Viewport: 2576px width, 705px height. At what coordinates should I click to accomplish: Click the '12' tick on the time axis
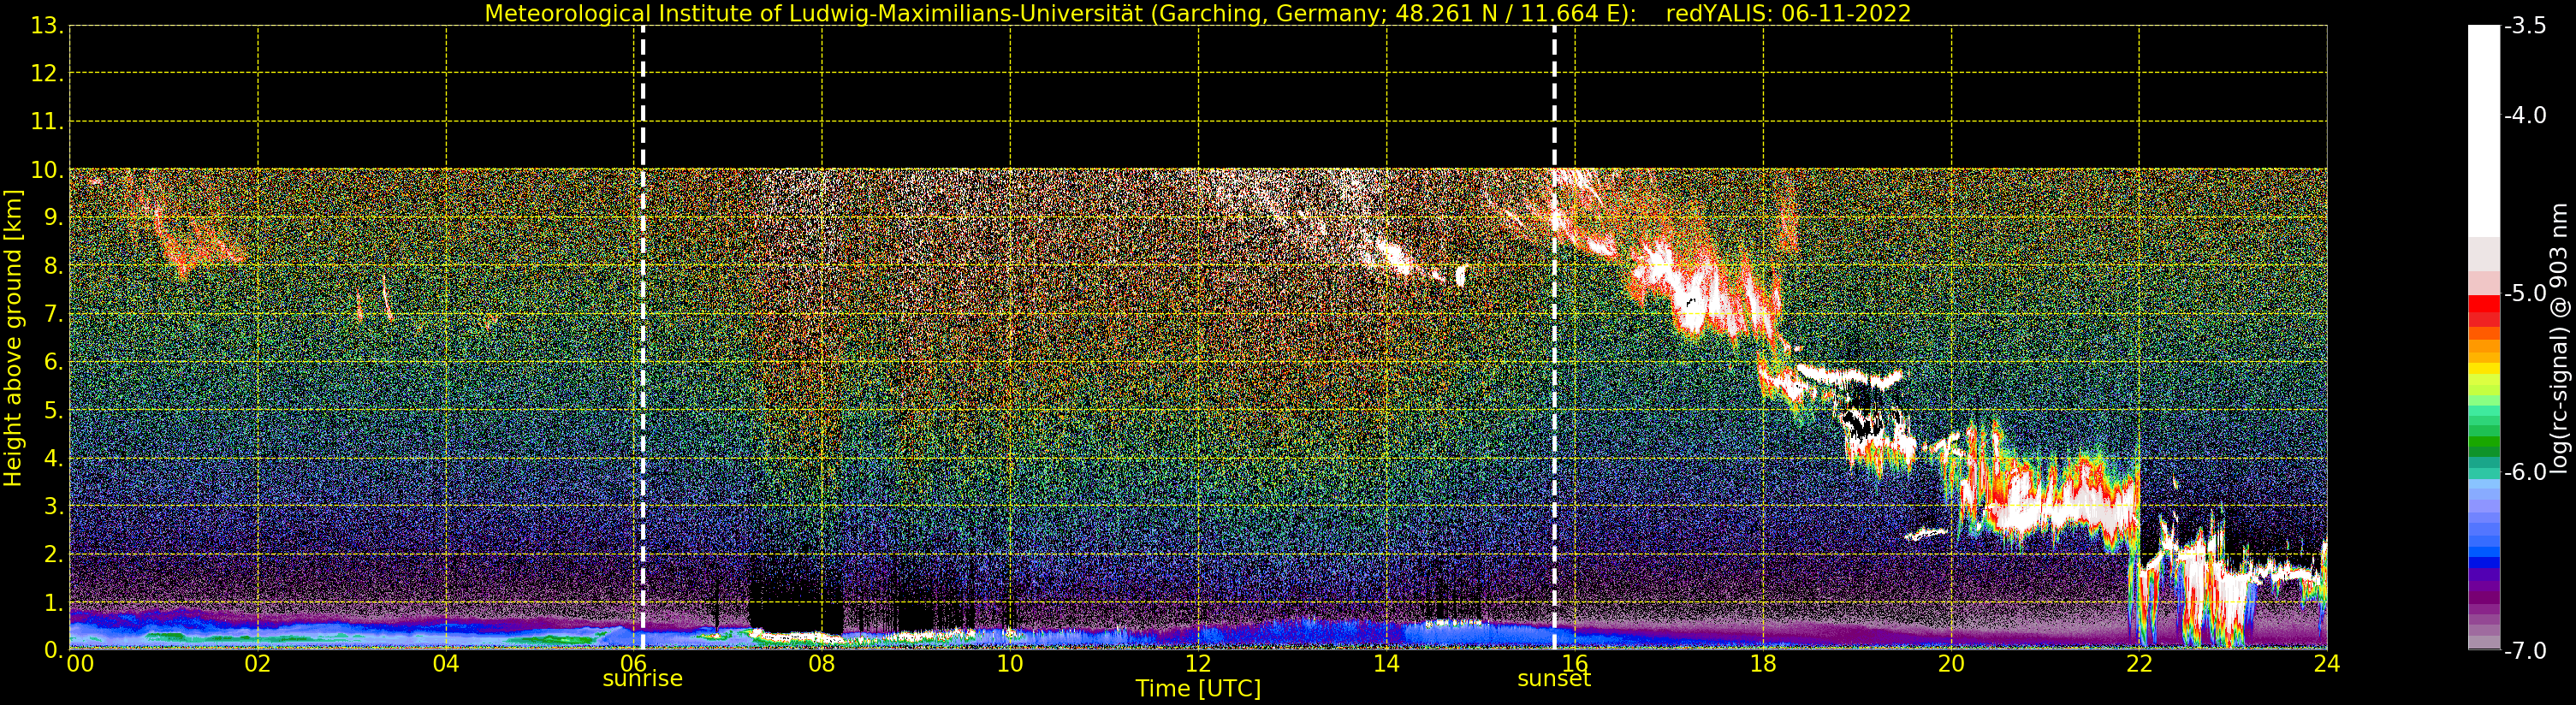[1198, 663]
